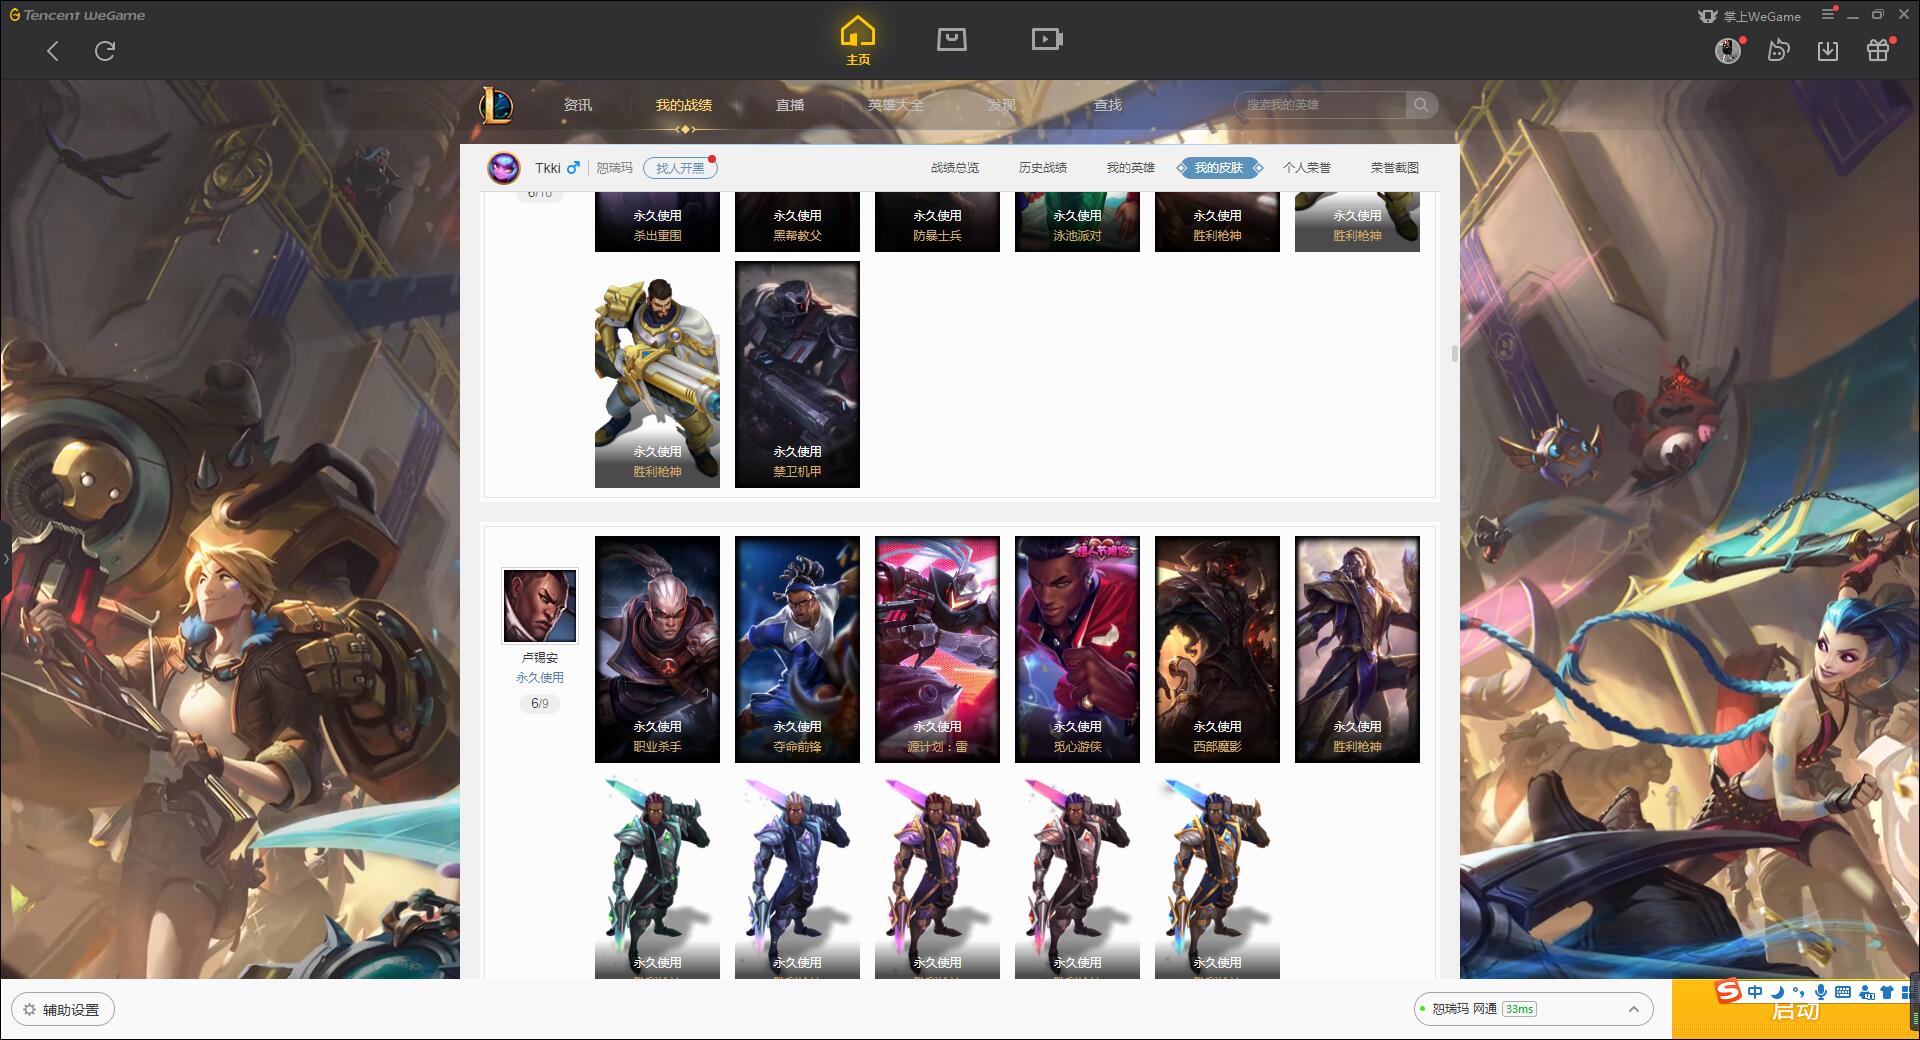The image size is (1920, 1040).
Task: Open the user avatar in top-right
Action: [1727, 50]
